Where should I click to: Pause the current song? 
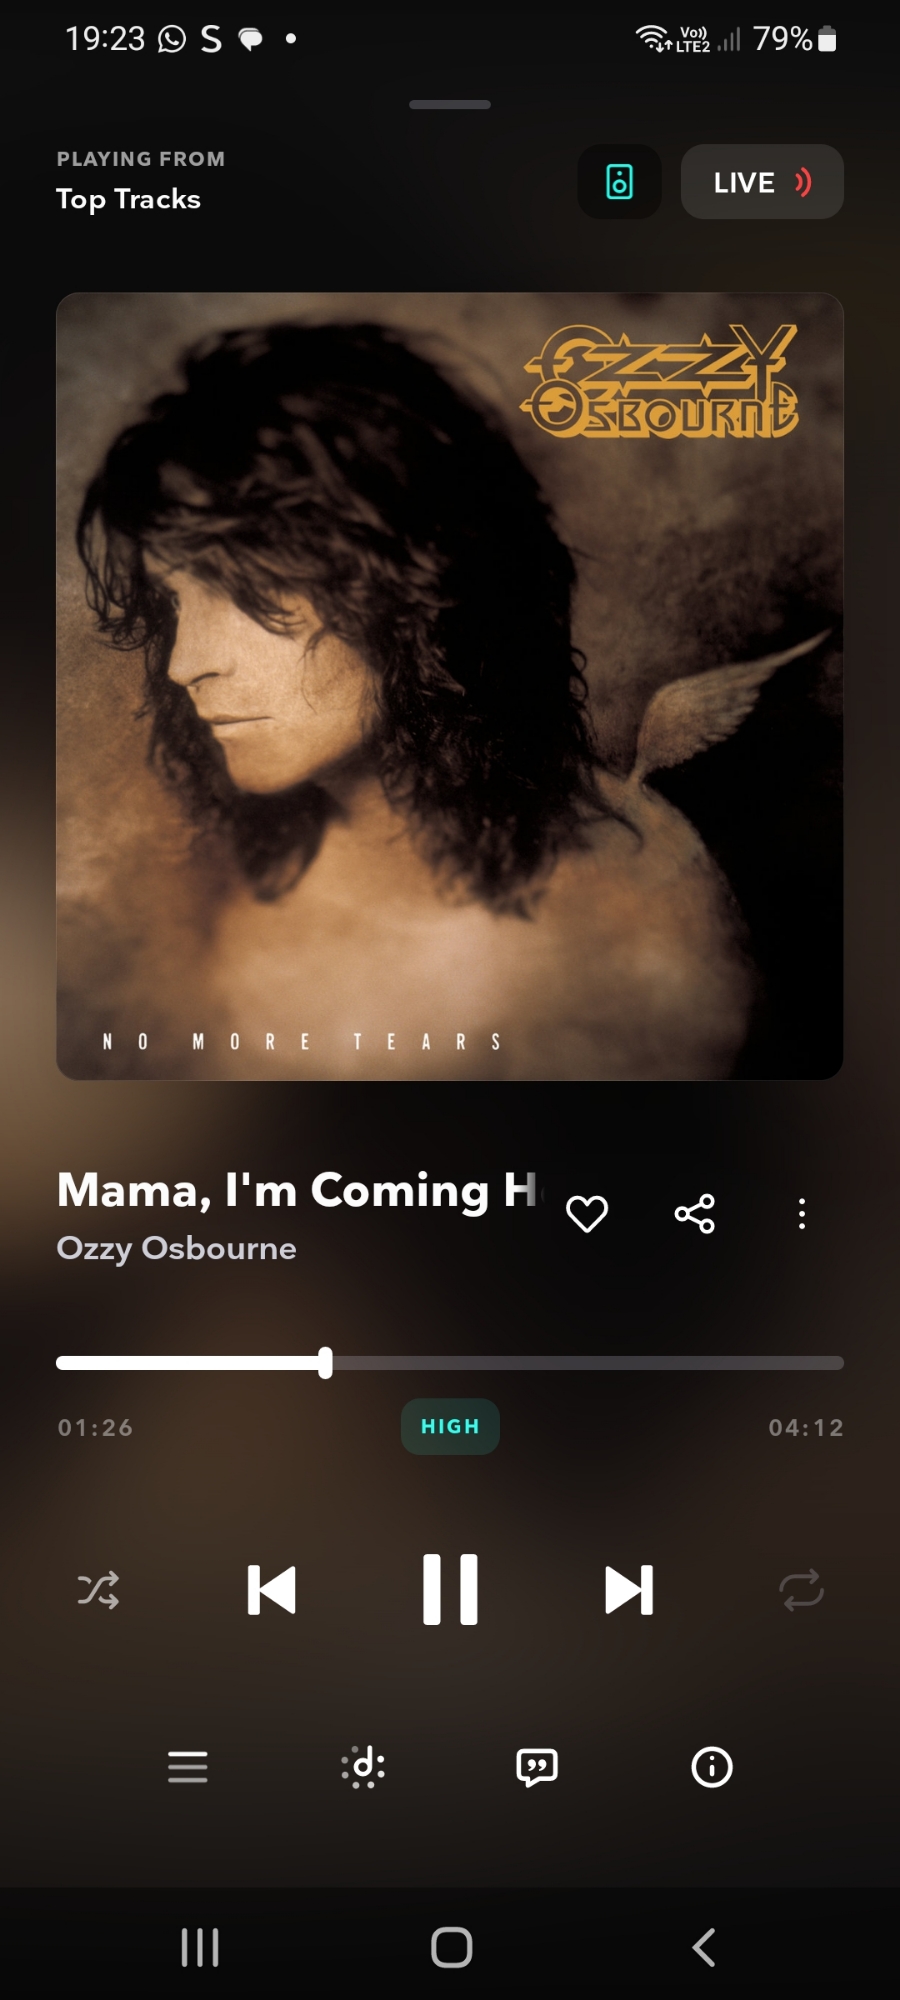pyautogui.click(x=450, y=1589)
